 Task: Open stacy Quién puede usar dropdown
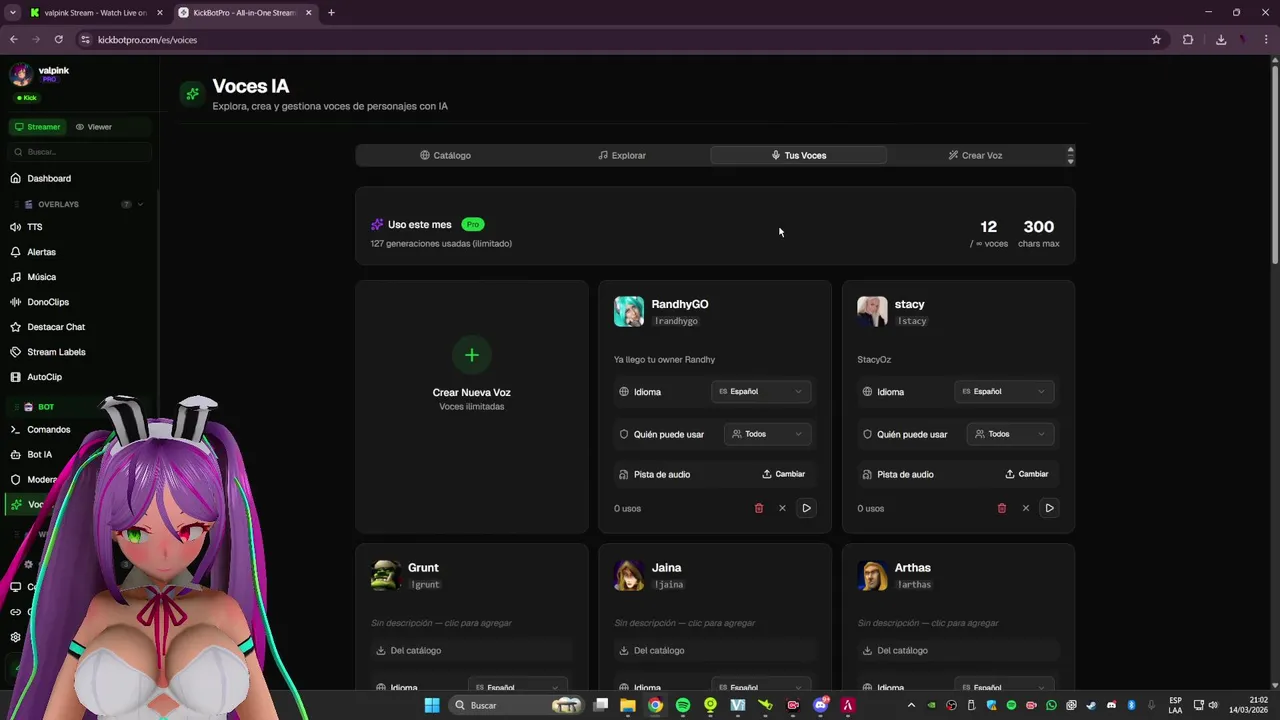1010,434
